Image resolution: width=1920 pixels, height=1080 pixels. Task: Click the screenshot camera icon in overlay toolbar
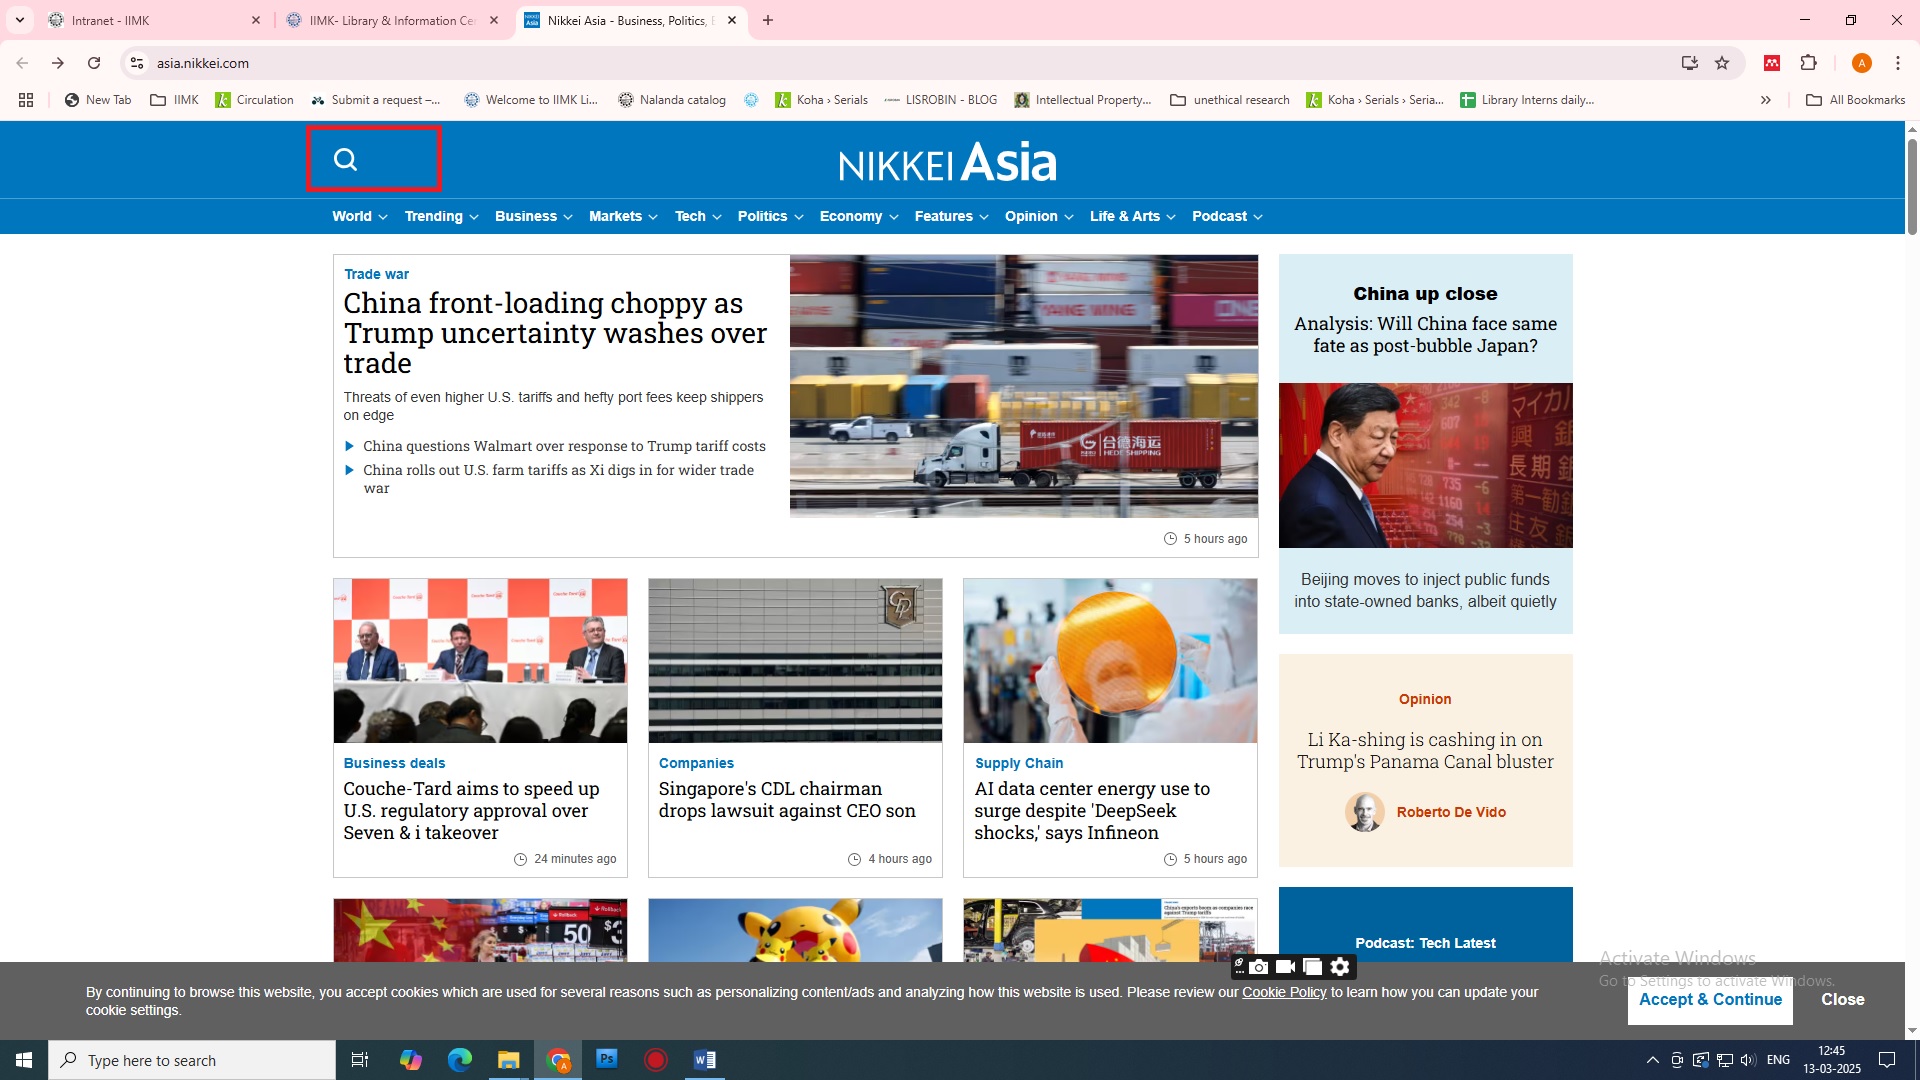[x=1259, y=967]
